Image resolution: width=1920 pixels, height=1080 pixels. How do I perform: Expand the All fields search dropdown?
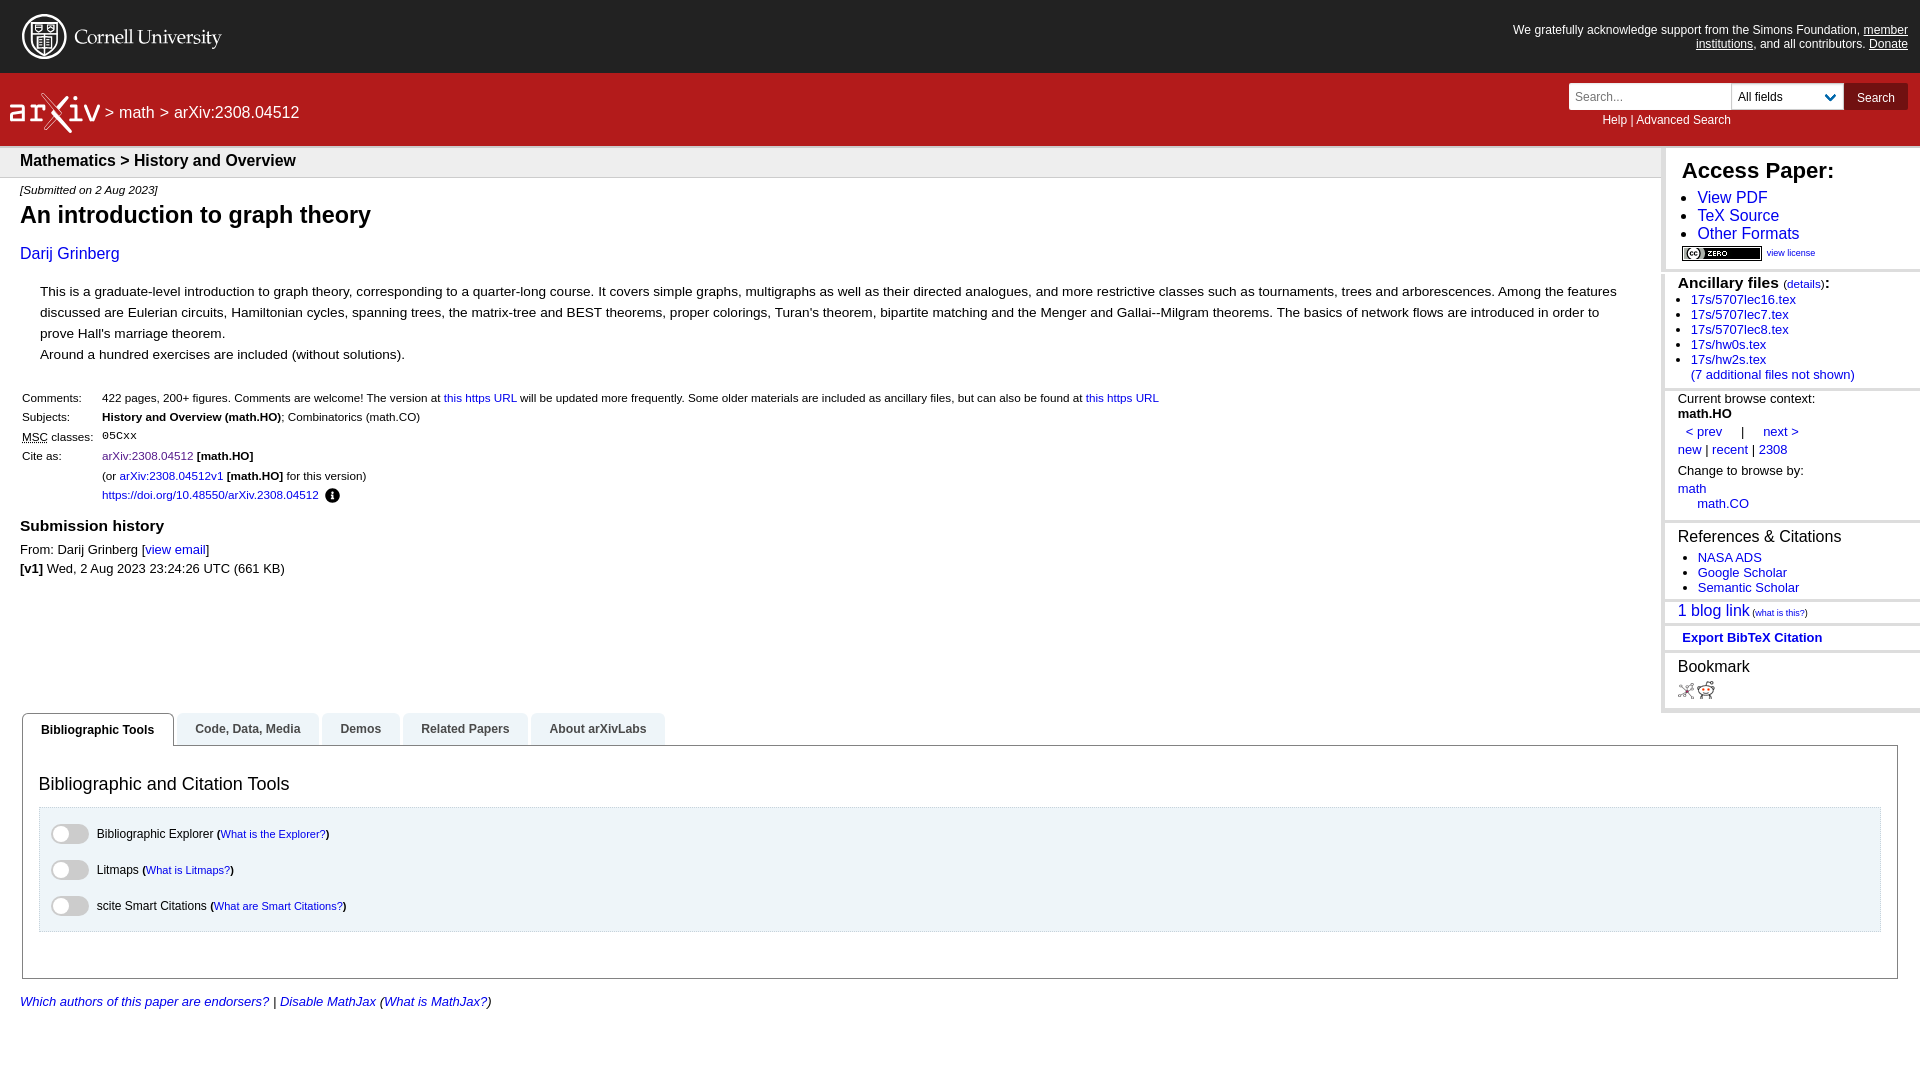click(1787, 96)
